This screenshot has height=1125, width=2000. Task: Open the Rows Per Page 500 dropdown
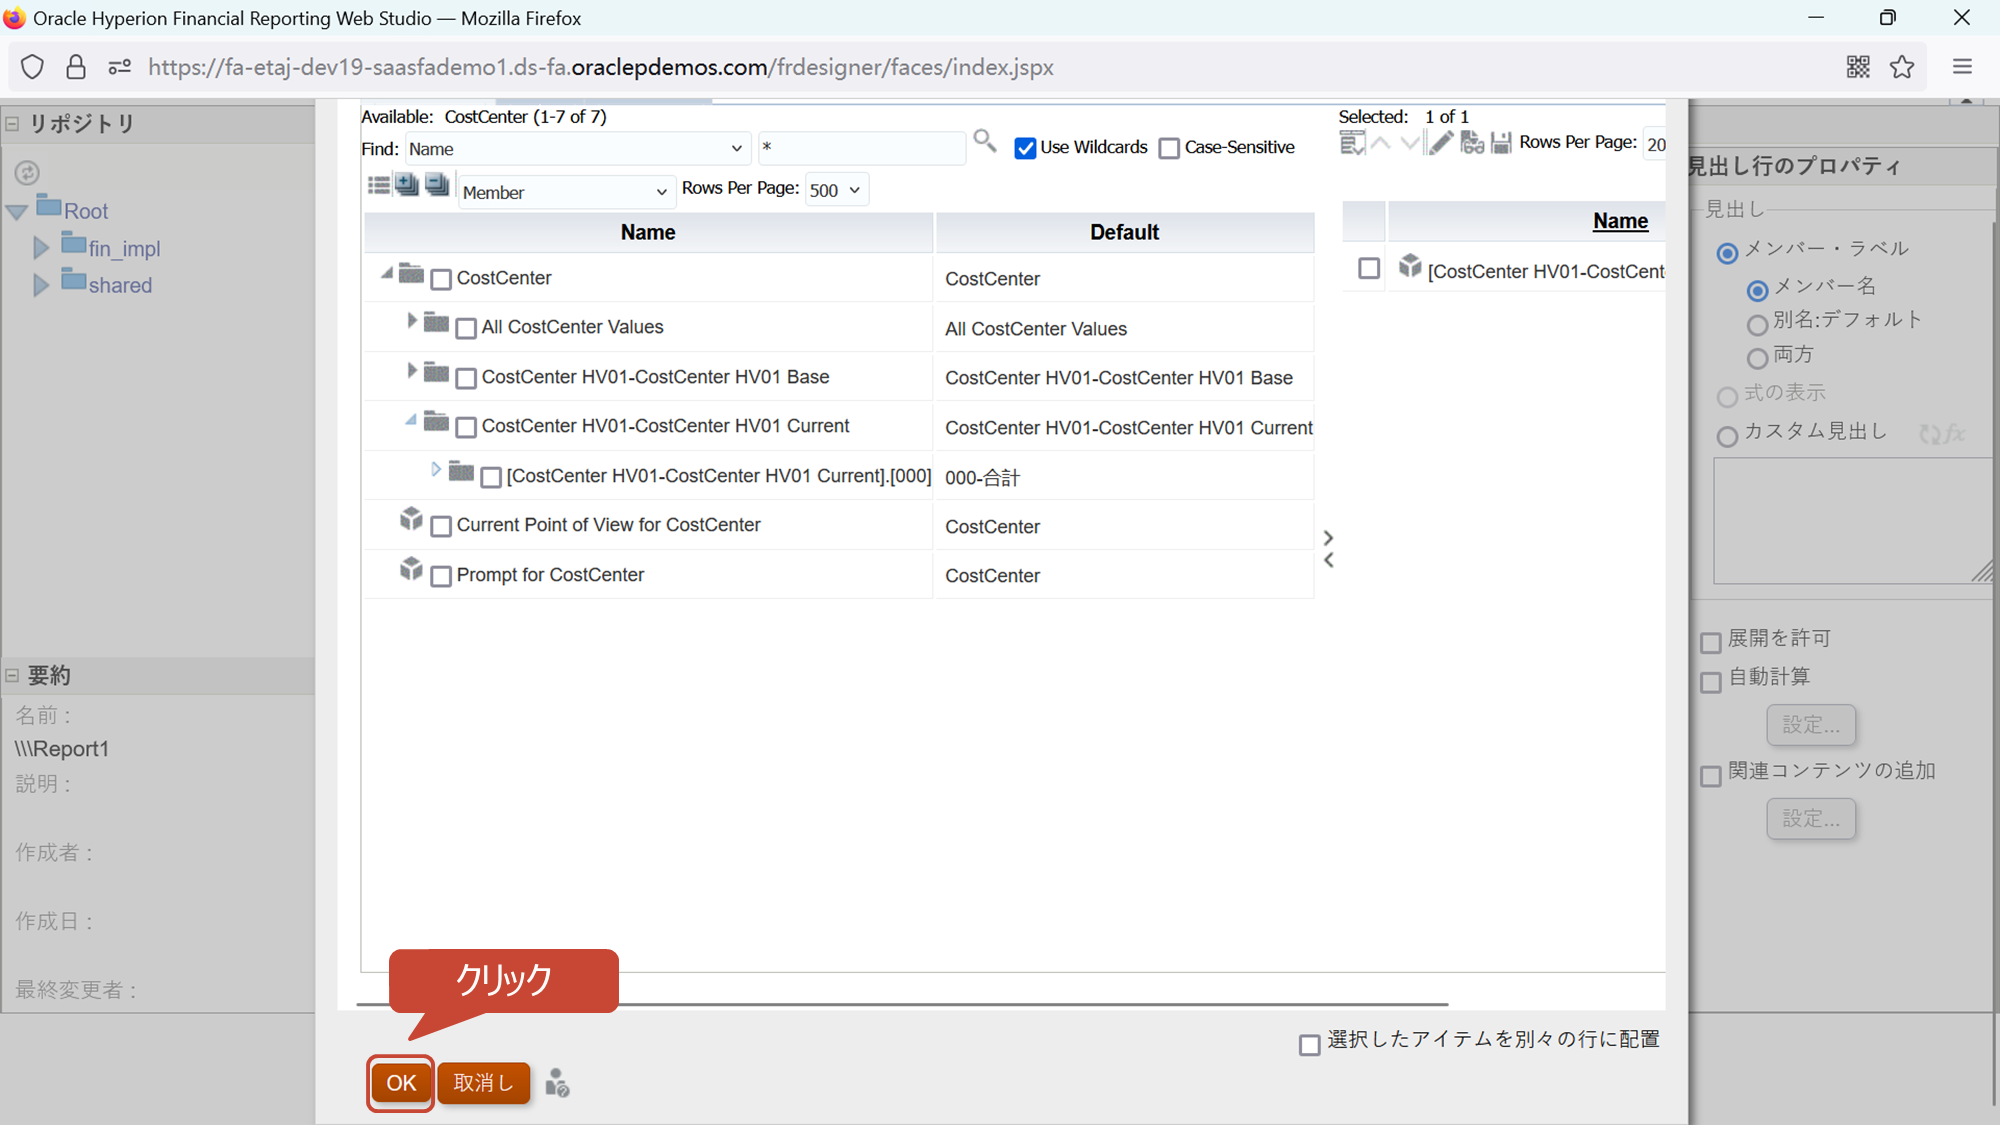coord(836,190)
